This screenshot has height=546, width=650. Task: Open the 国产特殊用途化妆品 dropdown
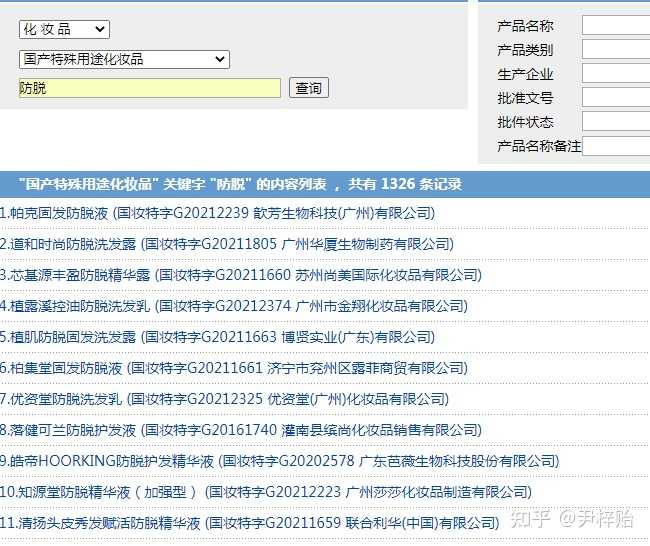124,59
